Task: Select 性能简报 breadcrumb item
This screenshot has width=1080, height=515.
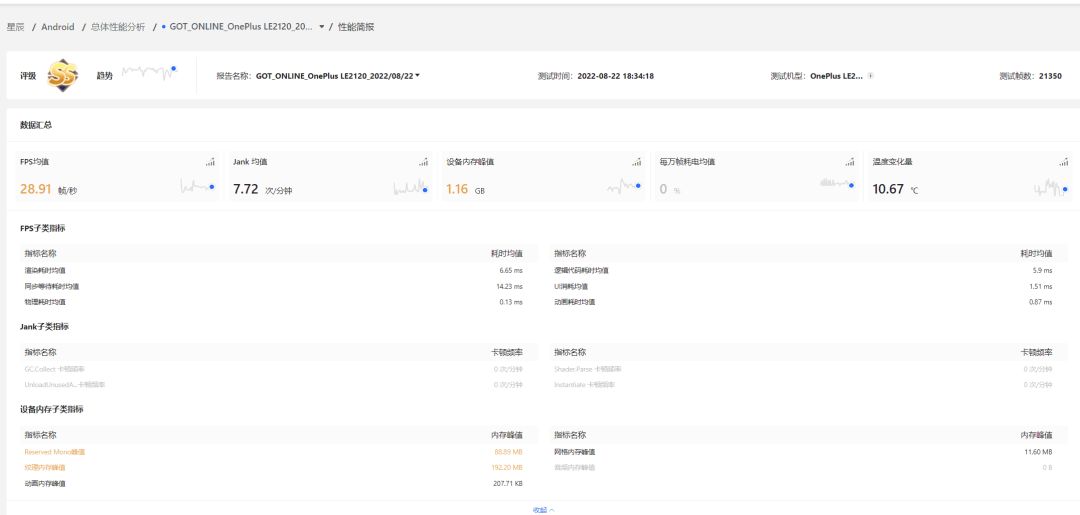Action: tap(356, 27)
